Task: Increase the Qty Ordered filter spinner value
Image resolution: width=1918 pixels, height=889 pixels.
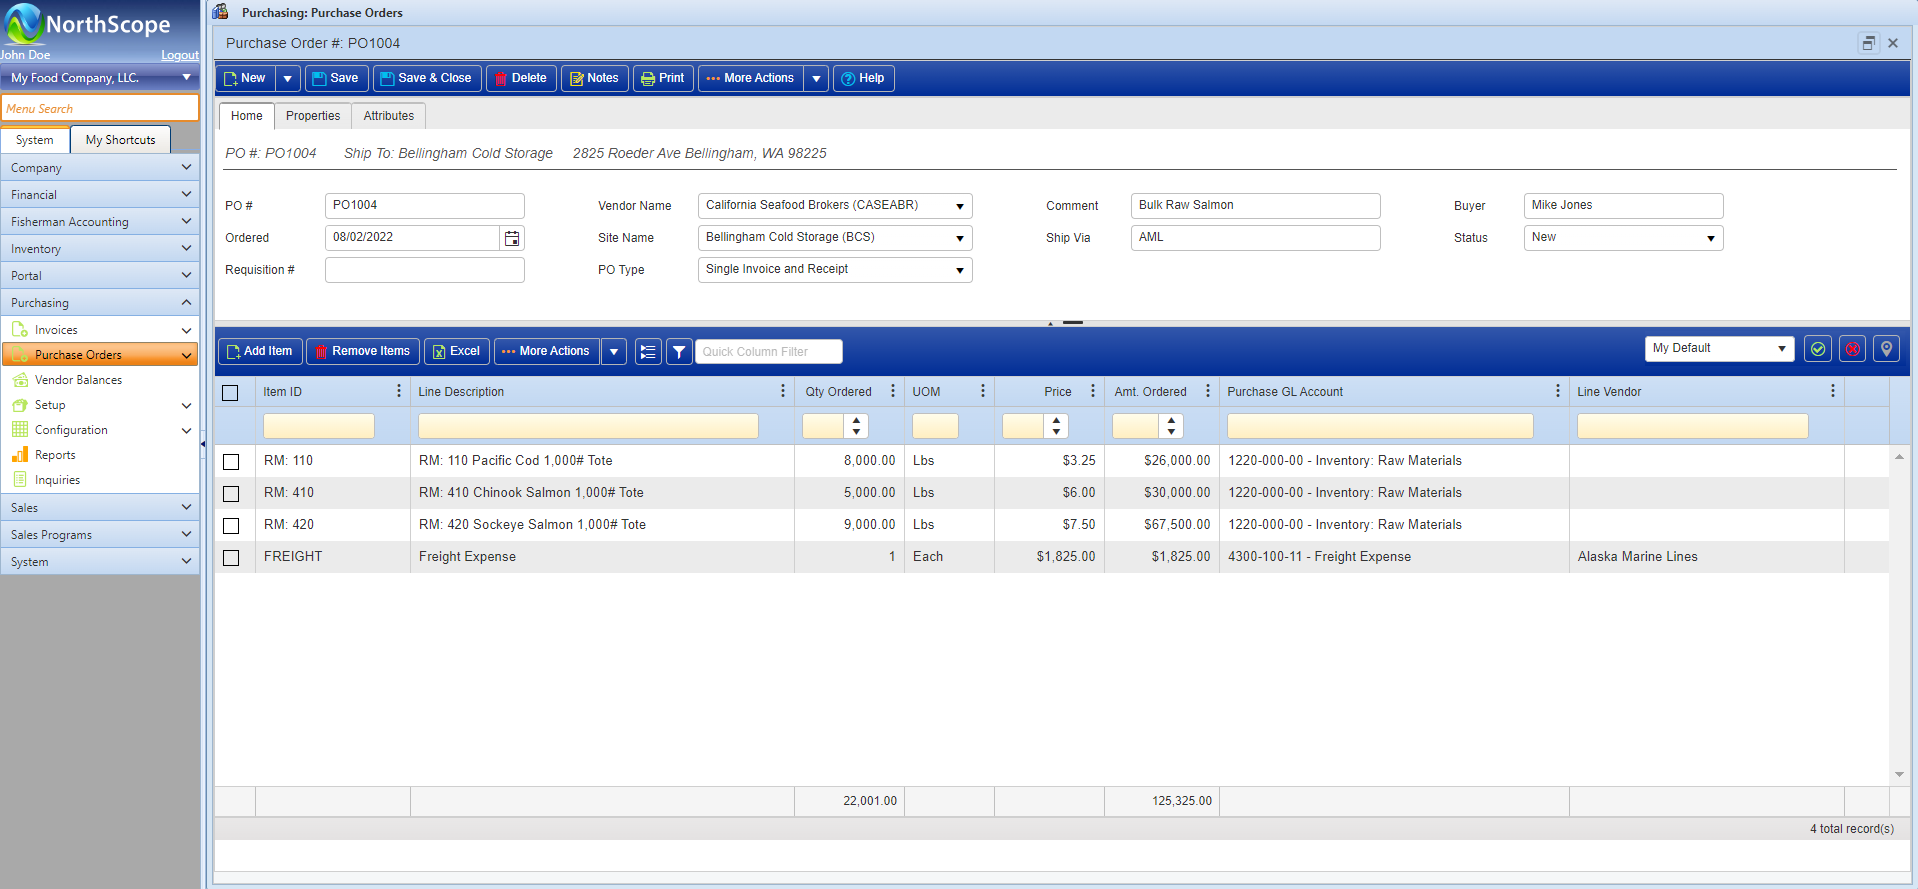Action: click(x=856, y=420)
